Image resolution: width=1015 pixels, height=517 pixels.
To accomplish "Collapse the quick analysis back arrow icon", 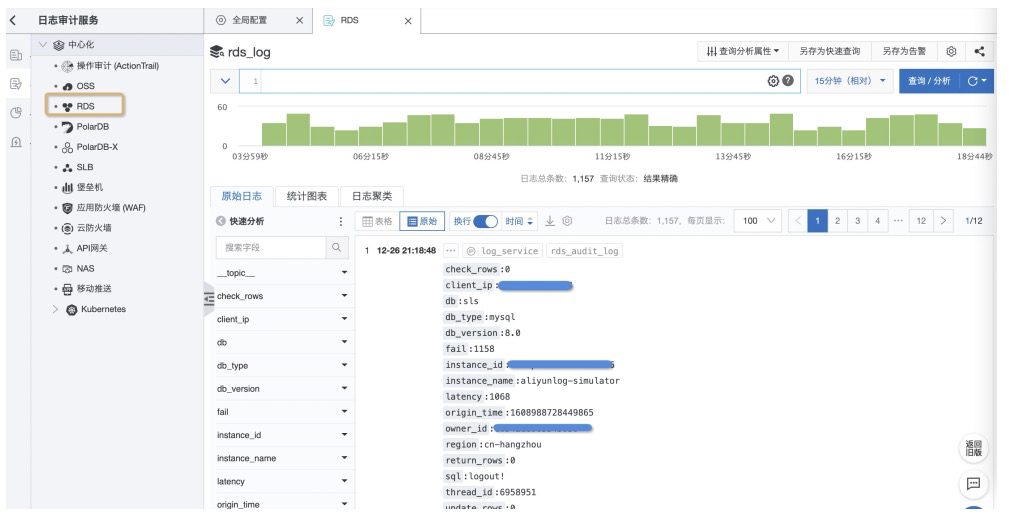I will [x=221, y=221].
